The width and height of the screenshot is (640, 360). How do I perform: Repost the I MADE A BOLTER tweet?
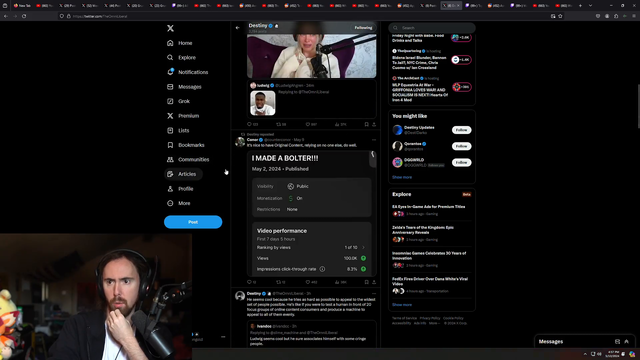(279, 282)
